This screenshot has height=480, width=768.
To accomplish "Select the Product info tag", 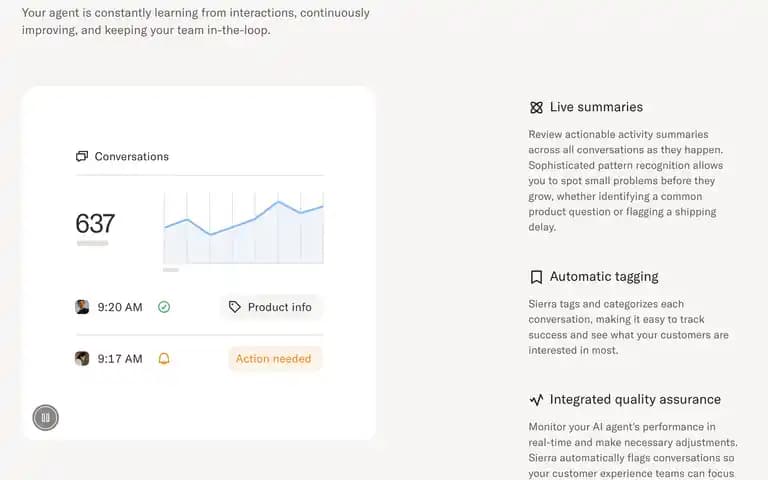I will [270, 307].
